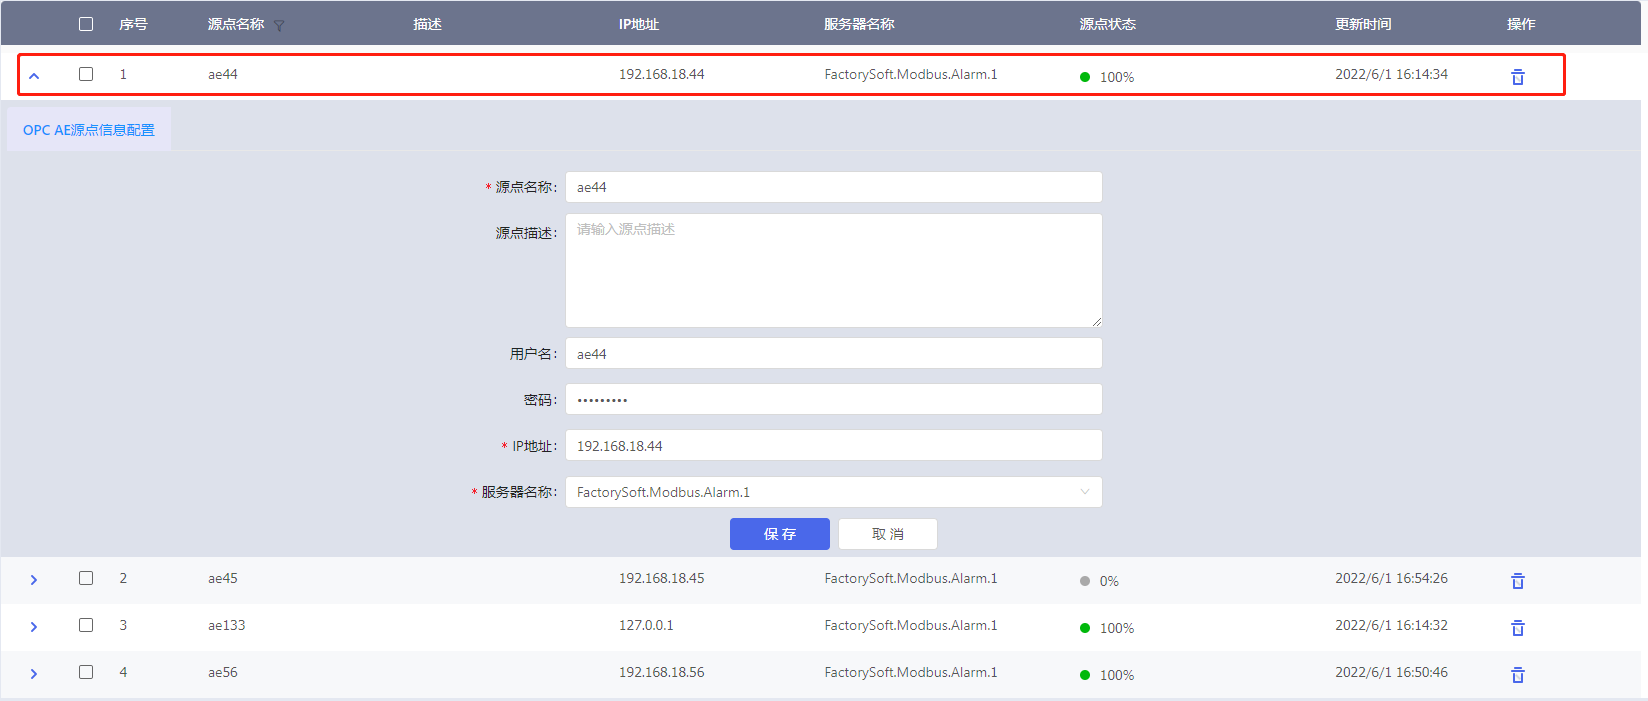Select the checkbox for ae133
Image resolution: width=1648 pixels, height=701 pixels.
(x=86, y=625)
